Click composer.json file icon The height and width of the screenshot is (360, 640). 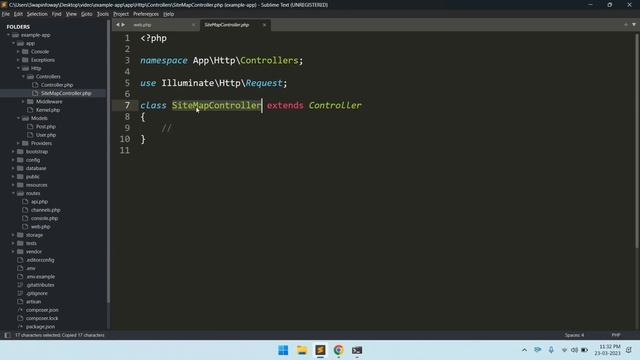(20, 310)
